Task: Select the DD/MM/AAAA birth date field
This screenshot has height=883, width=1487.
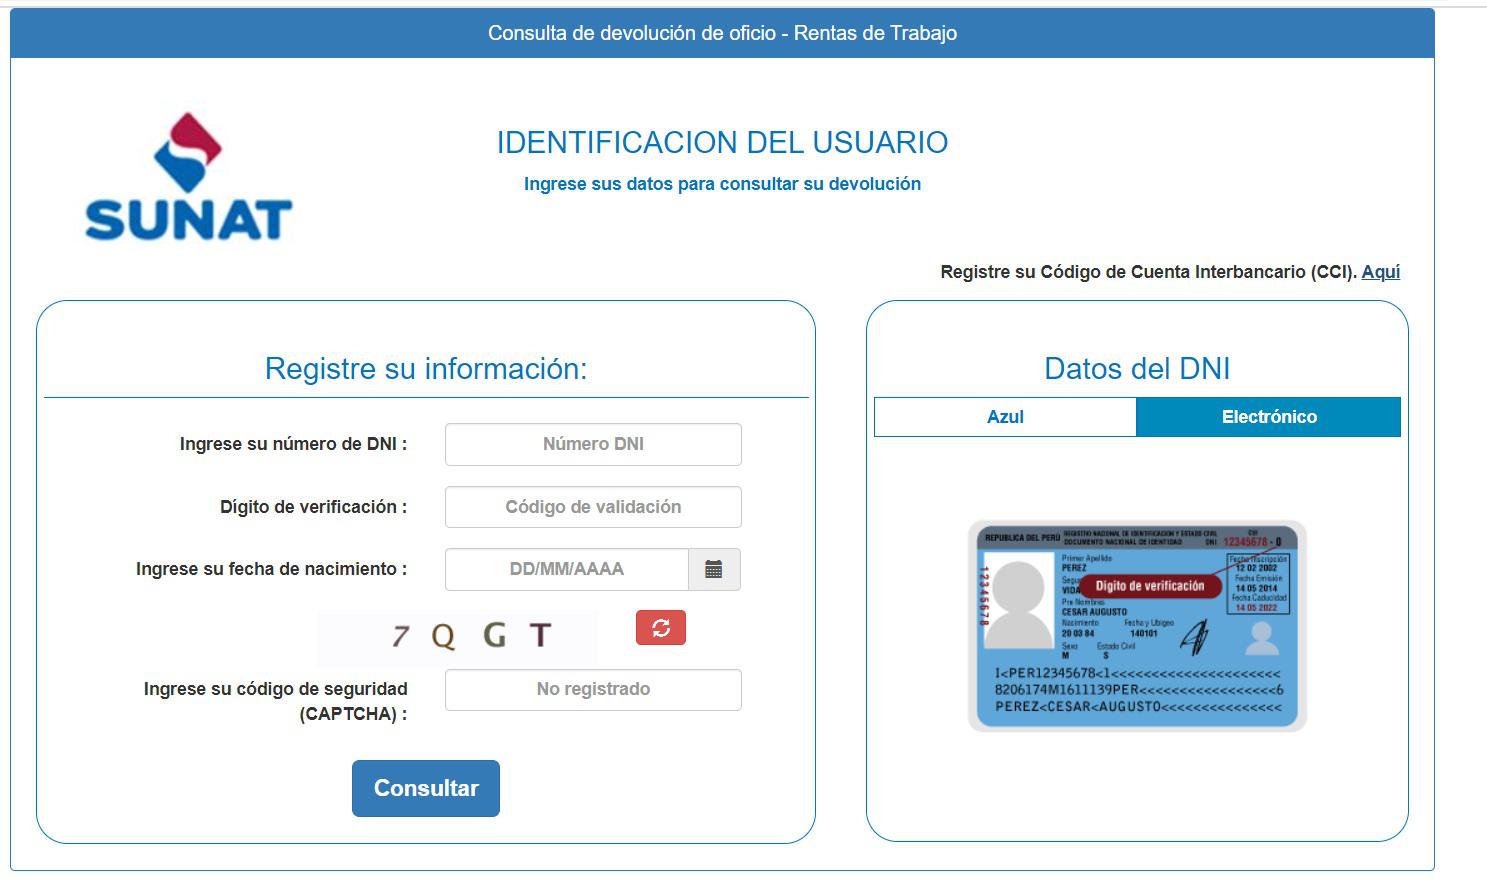Action: pyautogui.click(x=566, y=569)
